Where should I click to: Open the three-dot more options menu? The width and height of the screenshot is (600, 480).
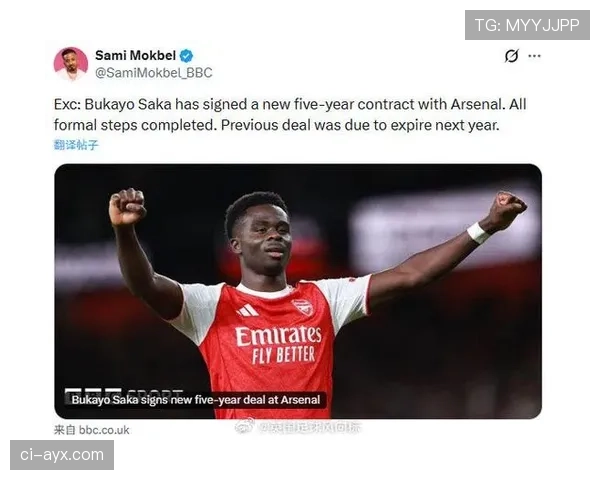pyautogui.click(x=534, y=56)
